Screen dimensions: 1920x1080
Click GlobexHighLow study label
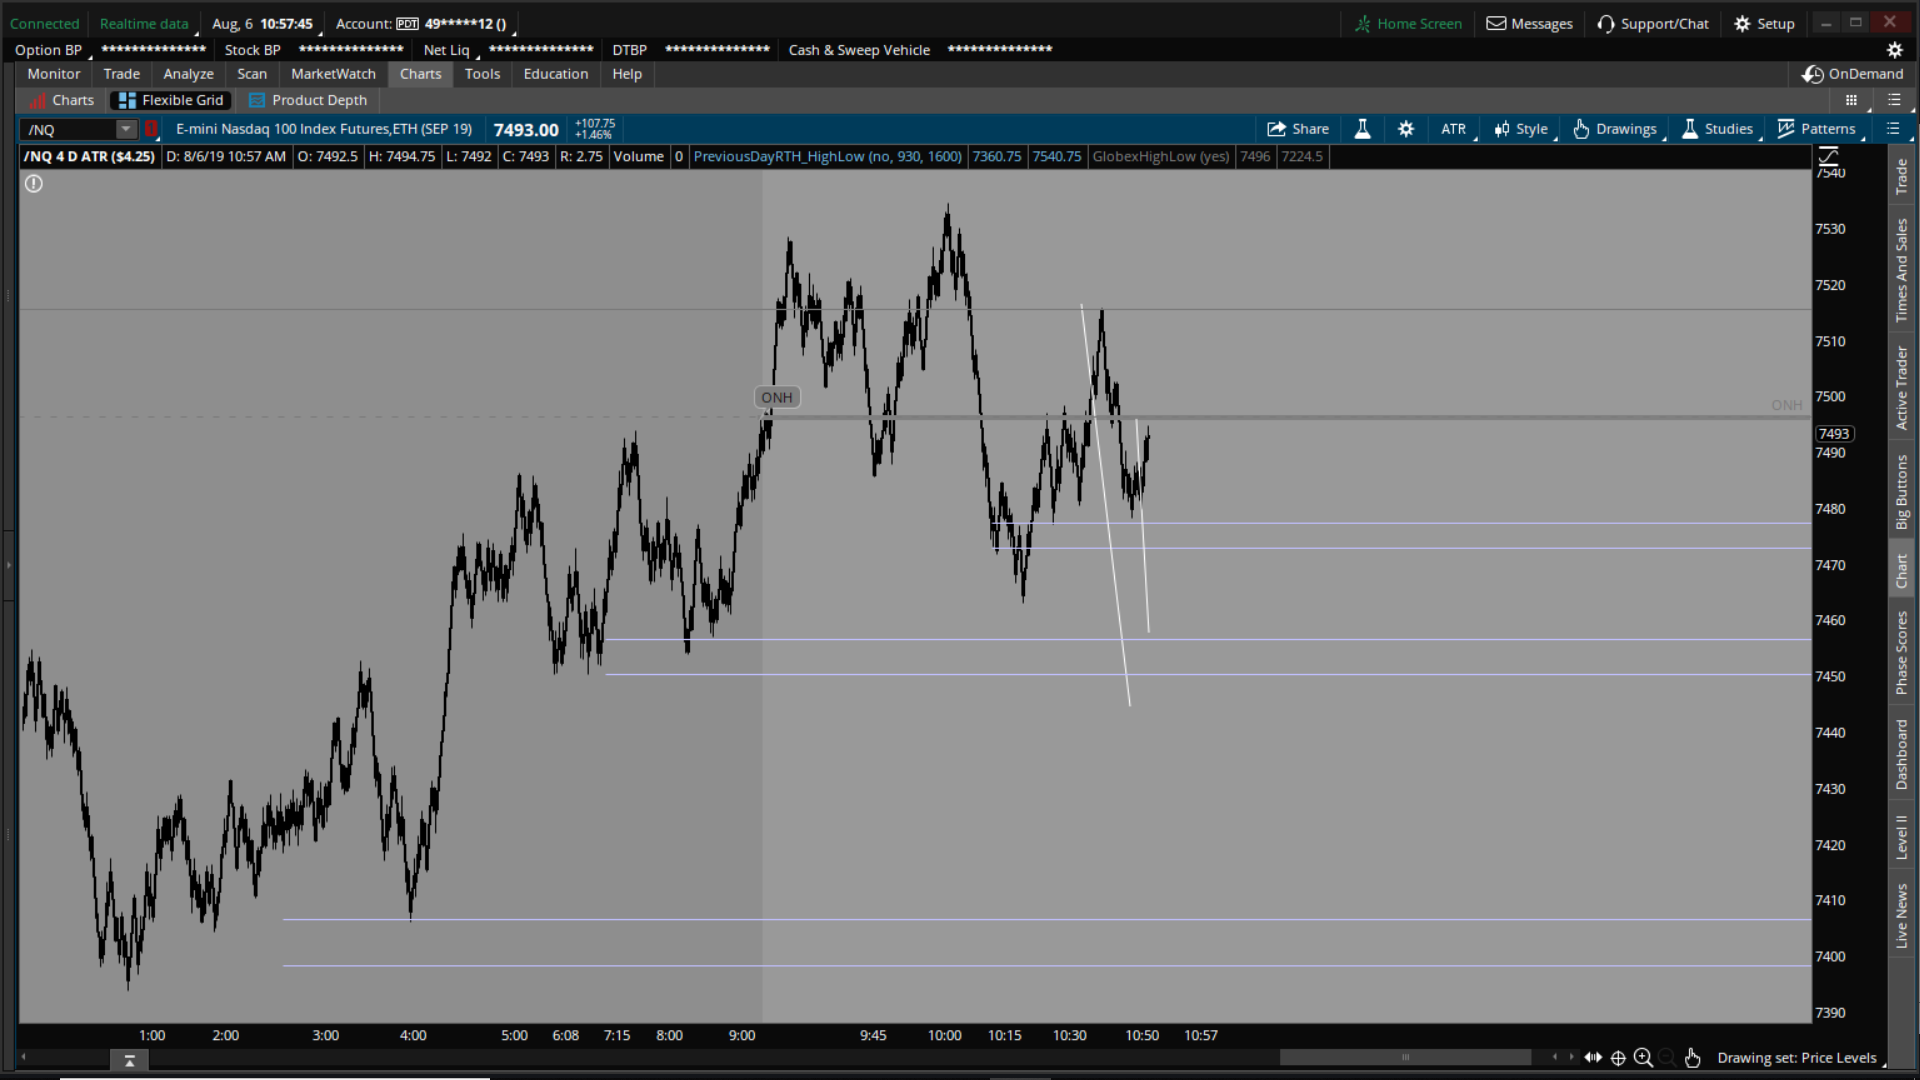(x=1161, y=156)
